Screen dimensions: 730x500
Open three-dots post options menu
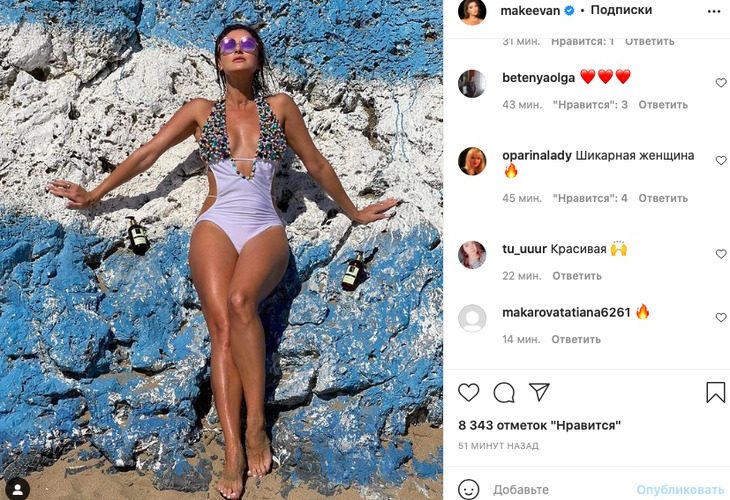[714, 12]
